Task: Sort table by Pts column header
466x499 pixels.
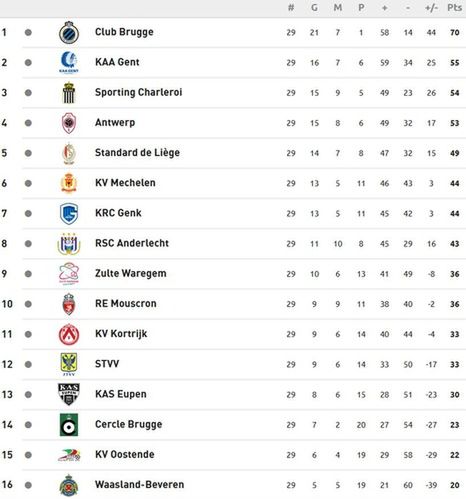Action: (455, 7)
